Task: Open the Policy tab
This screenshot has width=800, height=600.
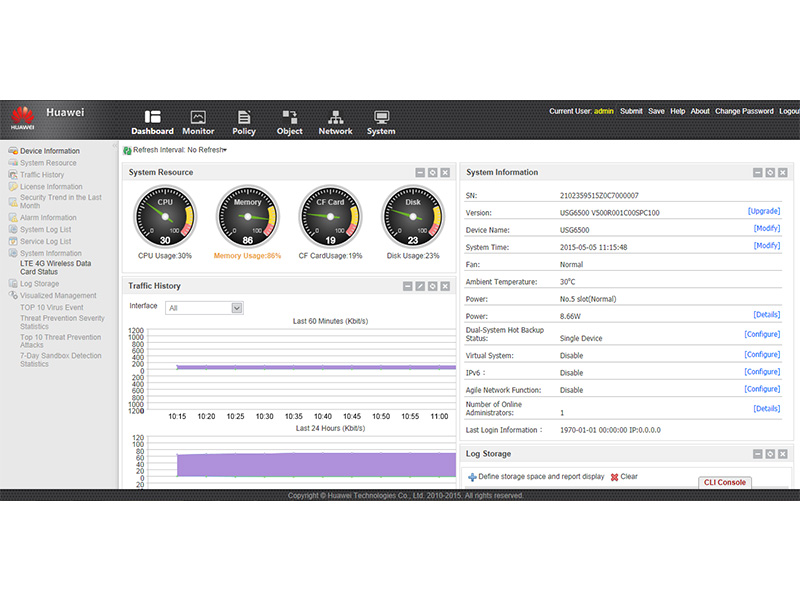Action: [244, 123]
